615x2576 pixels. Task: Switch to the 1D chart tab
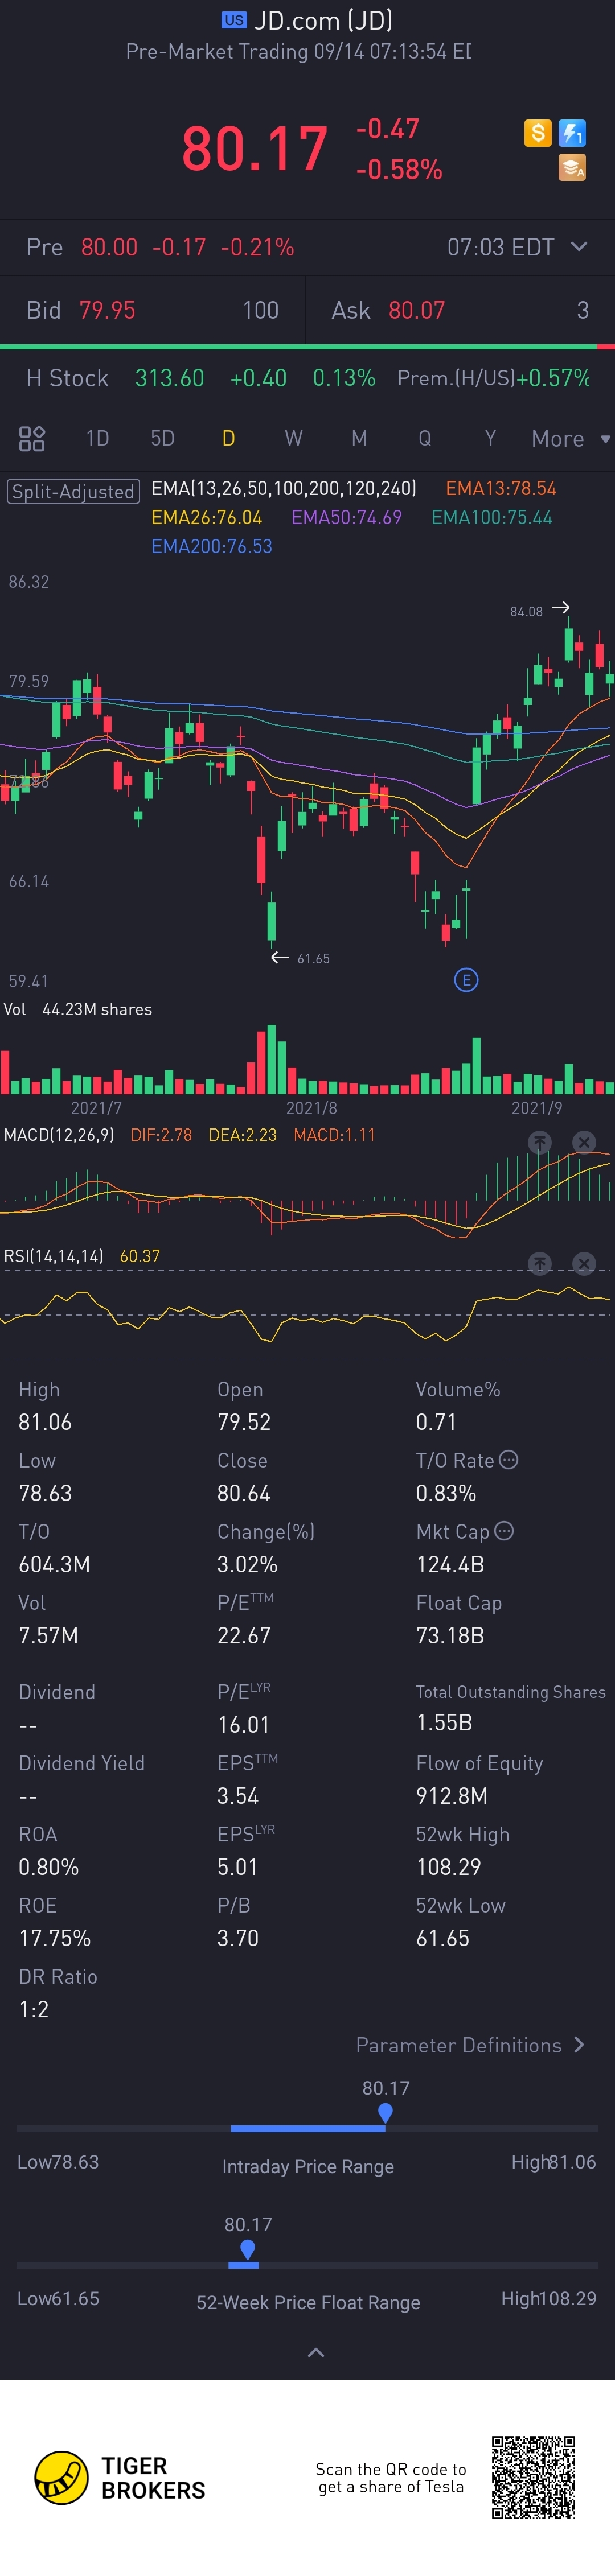[97, 438]
